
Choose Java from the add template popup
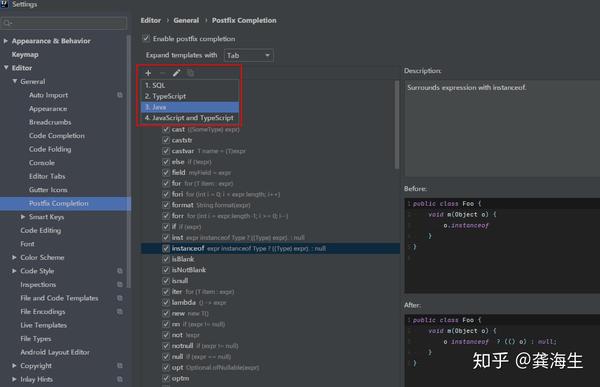190,107
